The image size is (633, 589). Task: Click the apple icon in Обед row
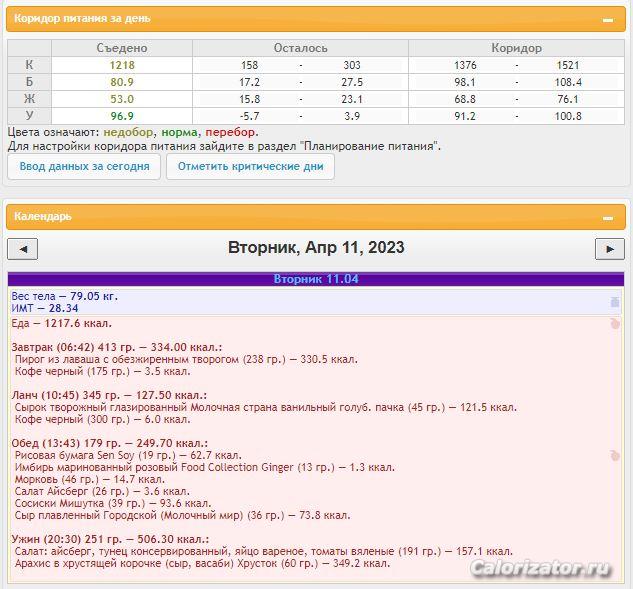615,456
